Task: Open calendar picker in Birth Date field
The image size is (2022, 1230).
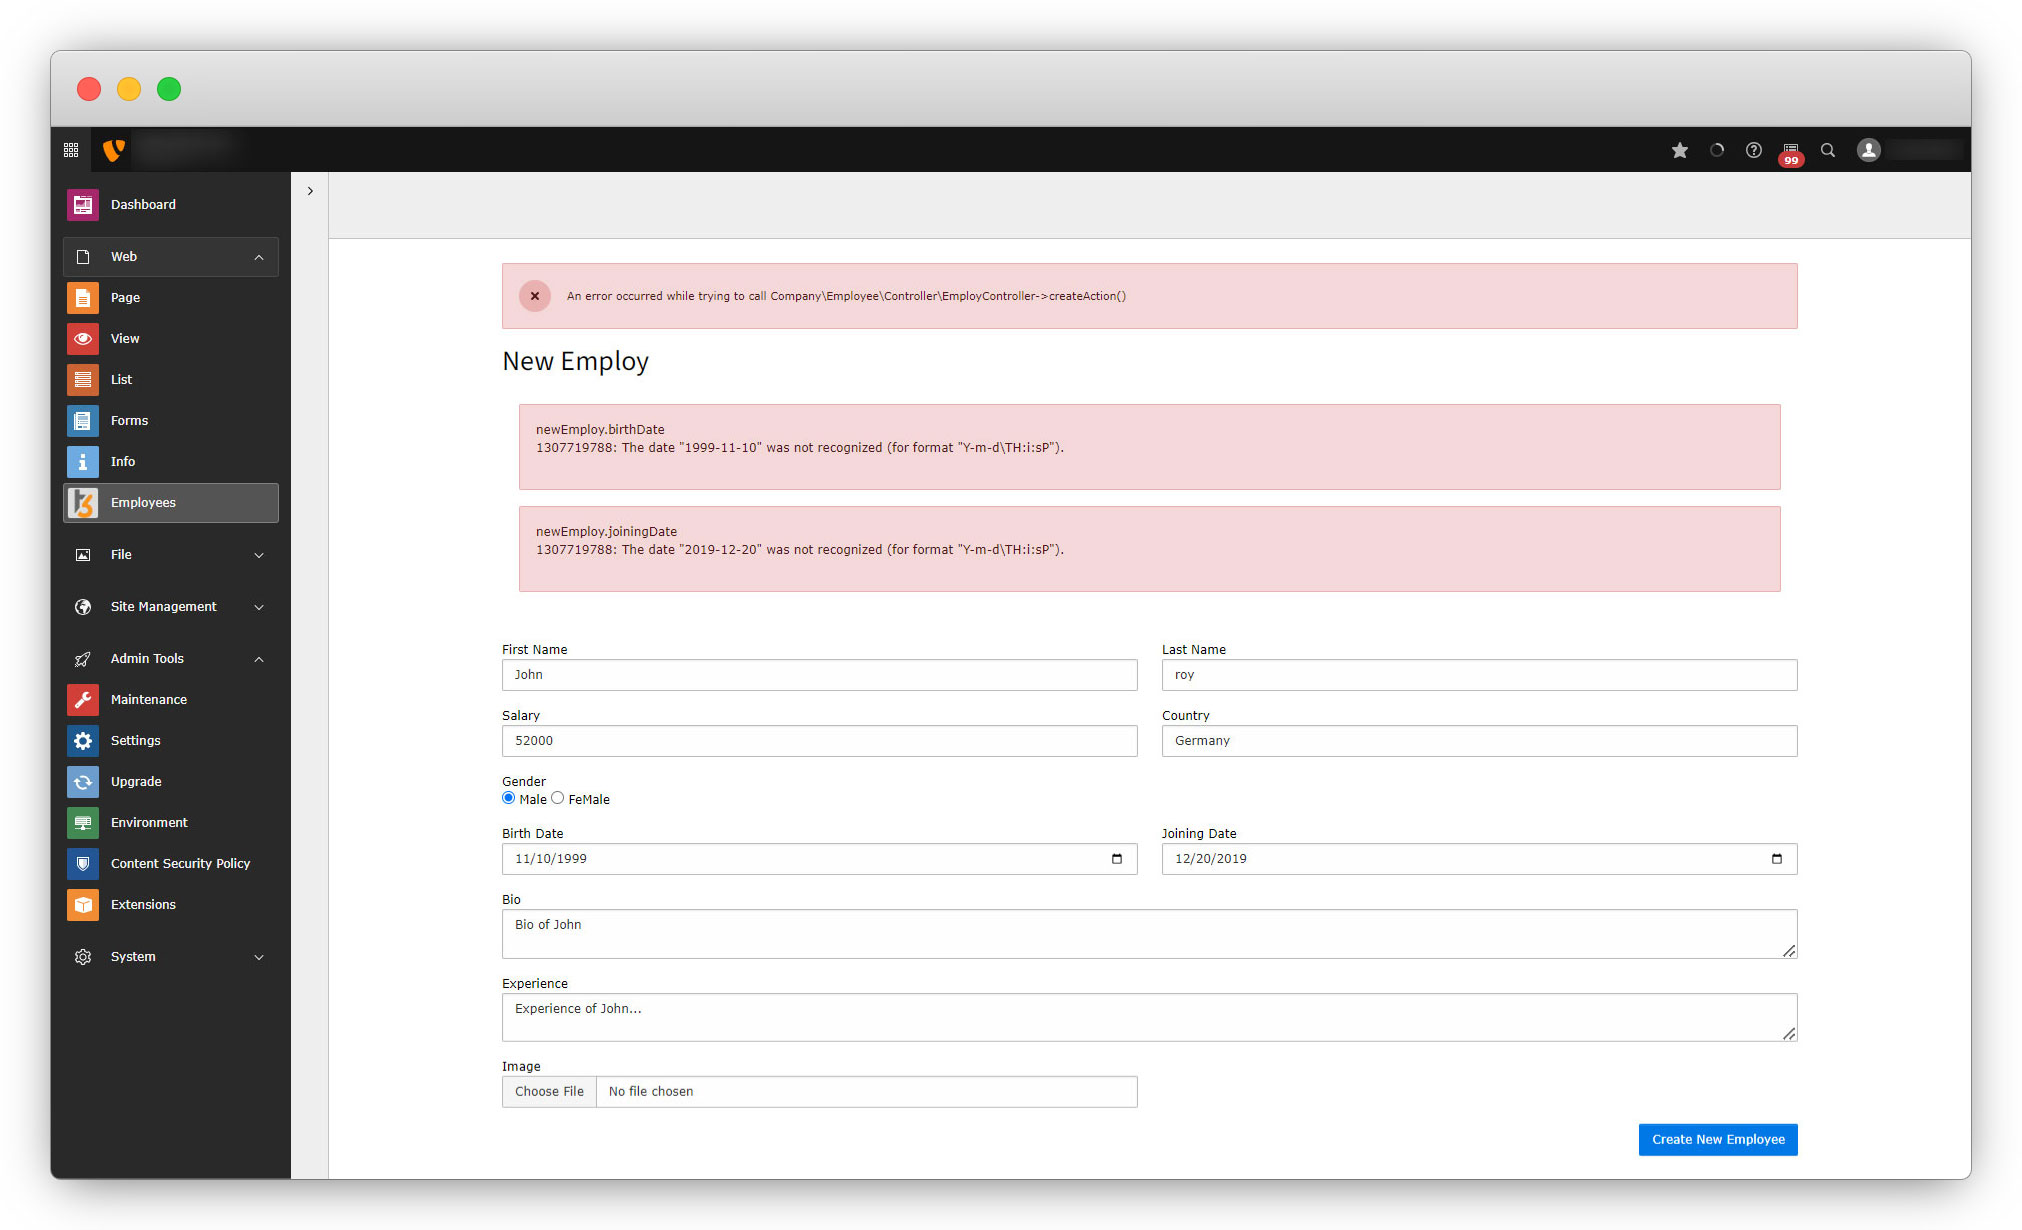Action: coord(1117,859)
